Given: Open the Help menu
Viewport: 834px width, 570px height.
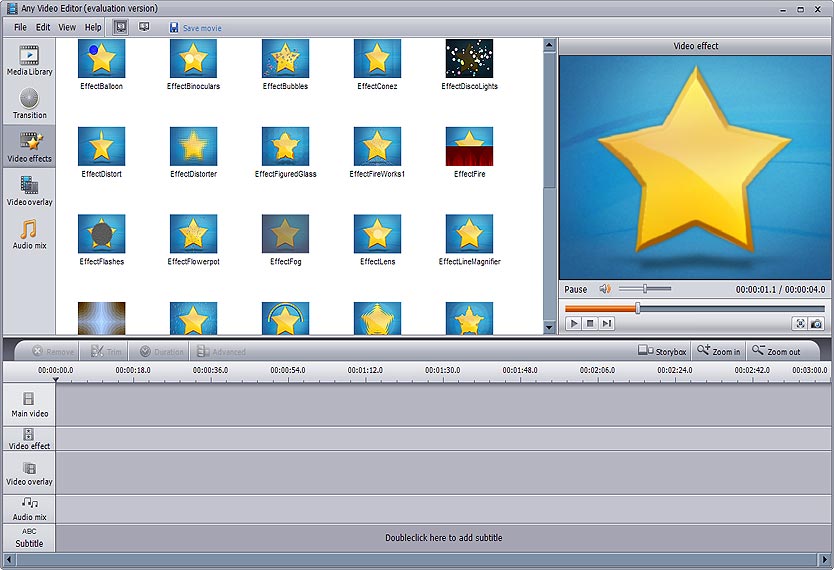Looking at the screenshot, I should (x=93, y=27).
